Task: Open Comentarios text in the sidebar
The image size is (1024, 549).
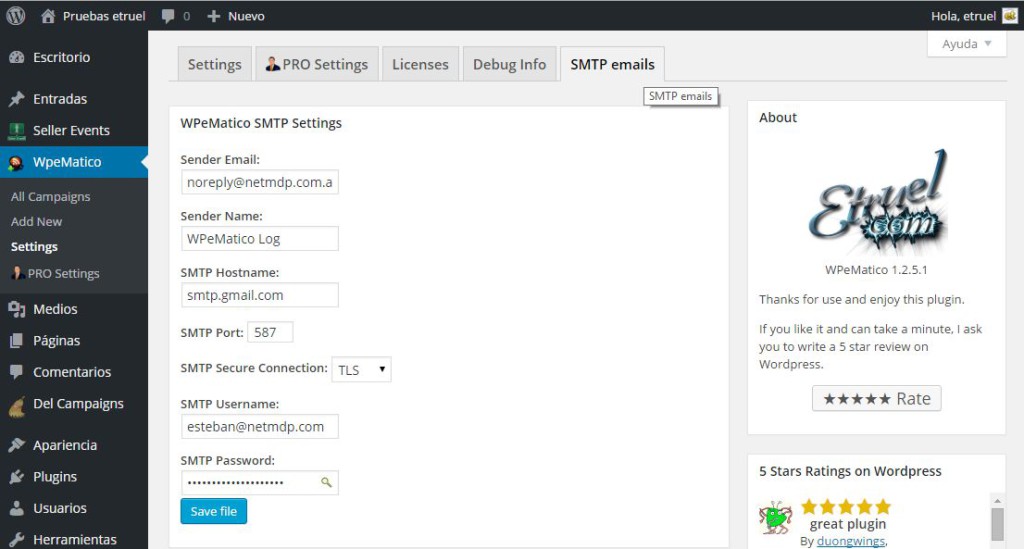Action: click(72, 372)
